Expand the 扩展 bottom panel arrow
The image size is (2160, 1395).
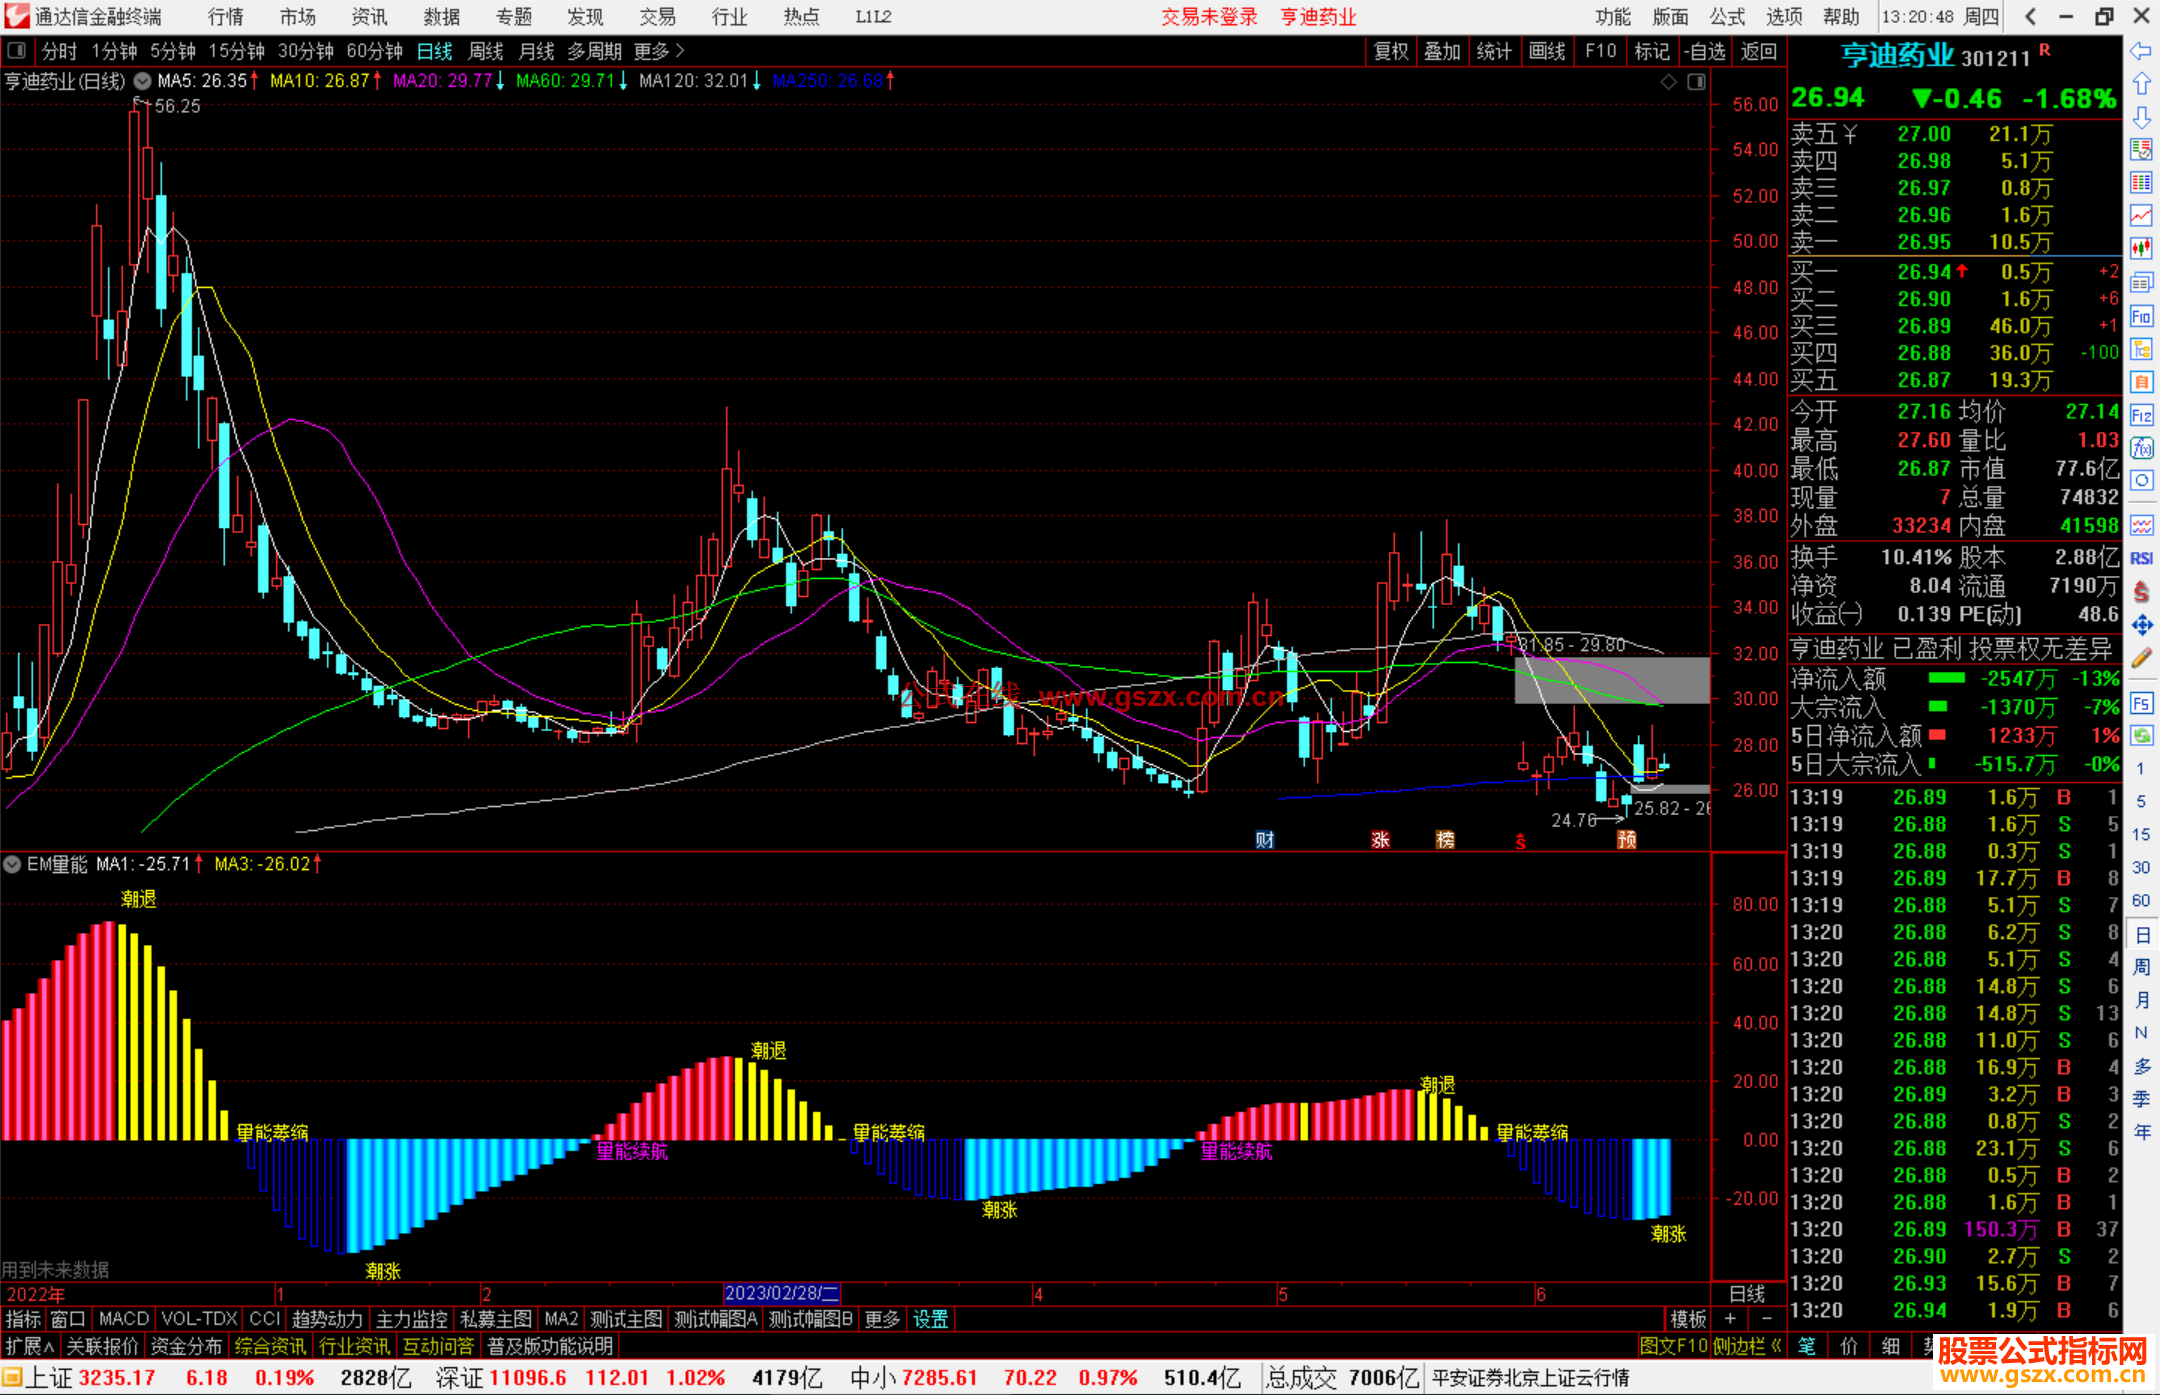tap(30, 1346)
